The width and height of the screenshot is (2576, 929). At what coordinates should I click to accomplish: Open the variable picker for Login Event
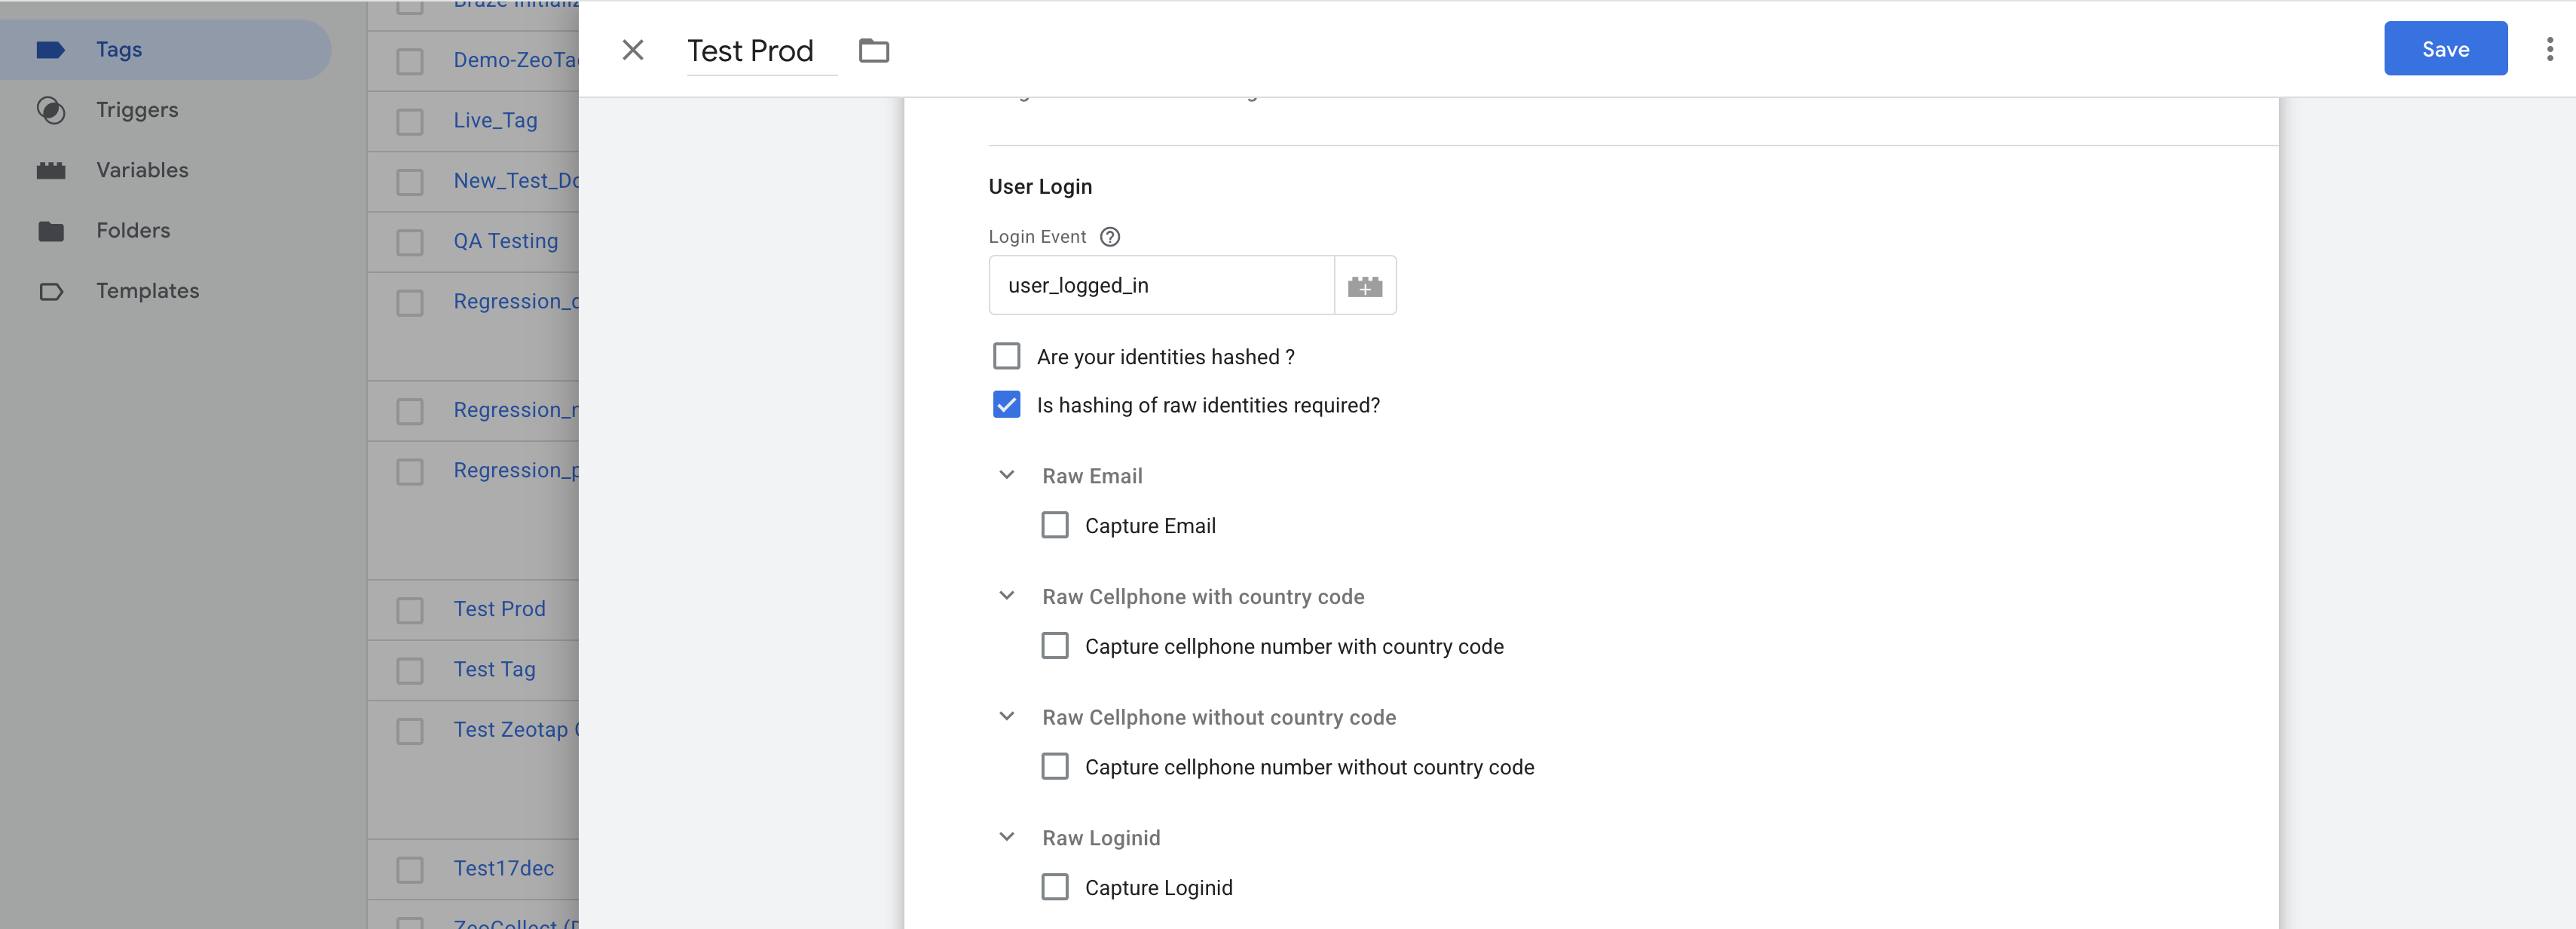(x=1365, y=285)
